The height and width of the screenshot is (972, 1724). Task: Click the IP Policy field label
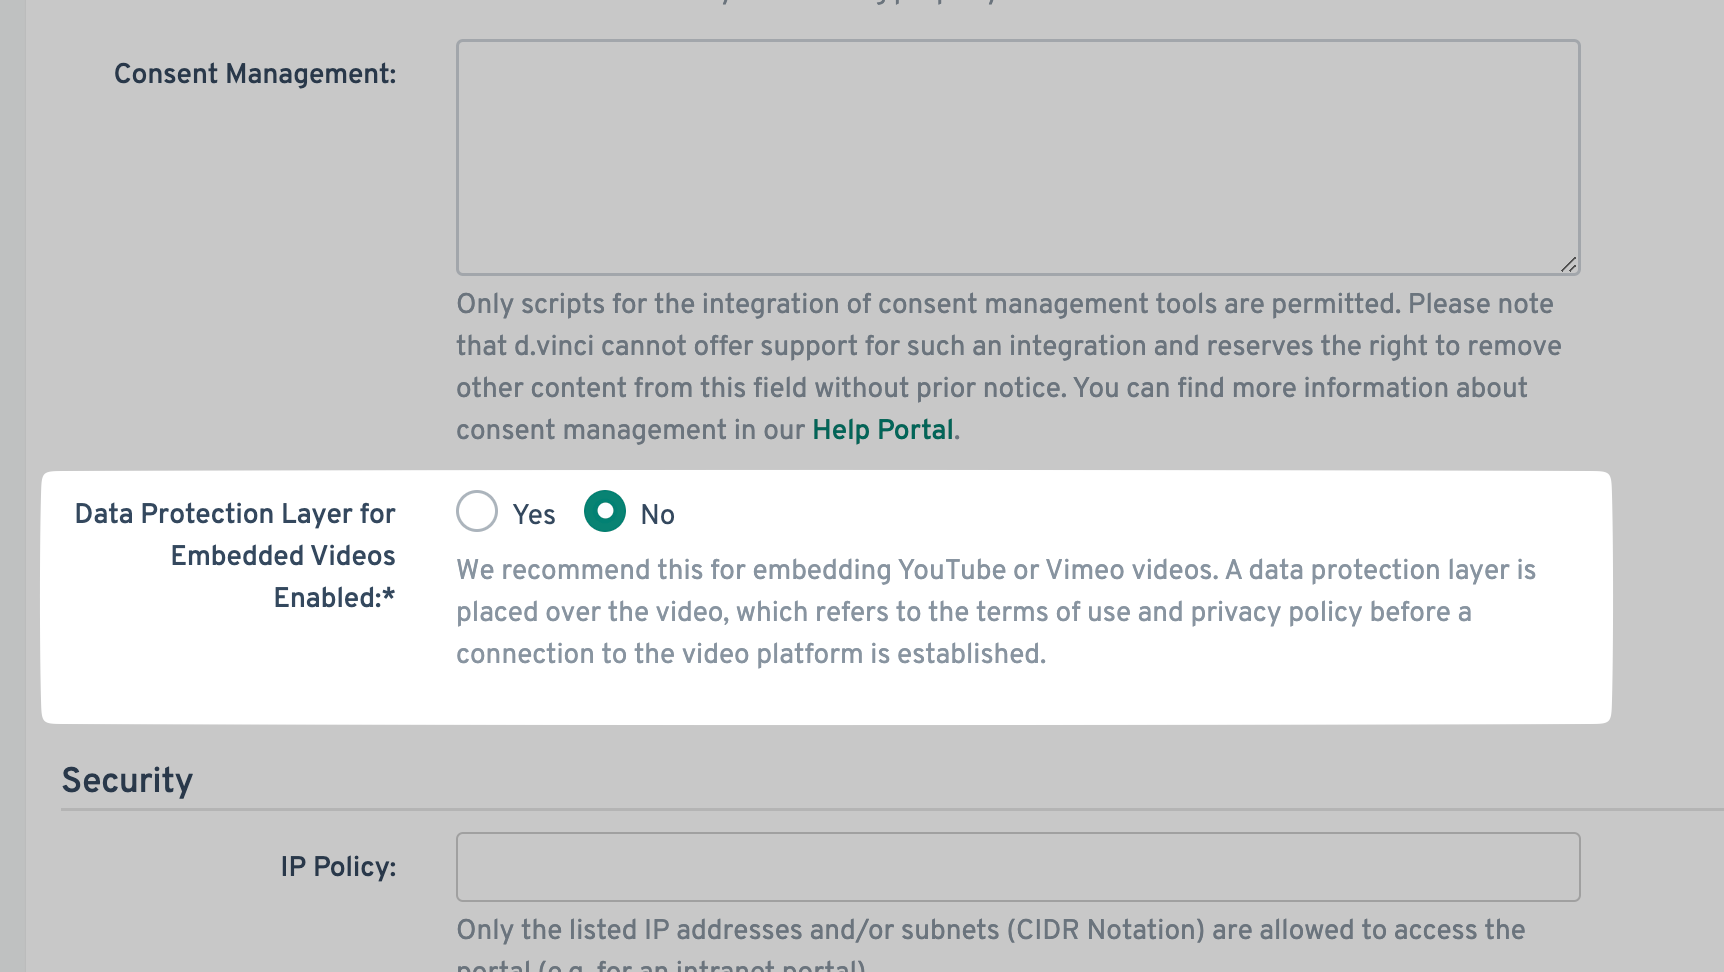(x=338, y=867)
